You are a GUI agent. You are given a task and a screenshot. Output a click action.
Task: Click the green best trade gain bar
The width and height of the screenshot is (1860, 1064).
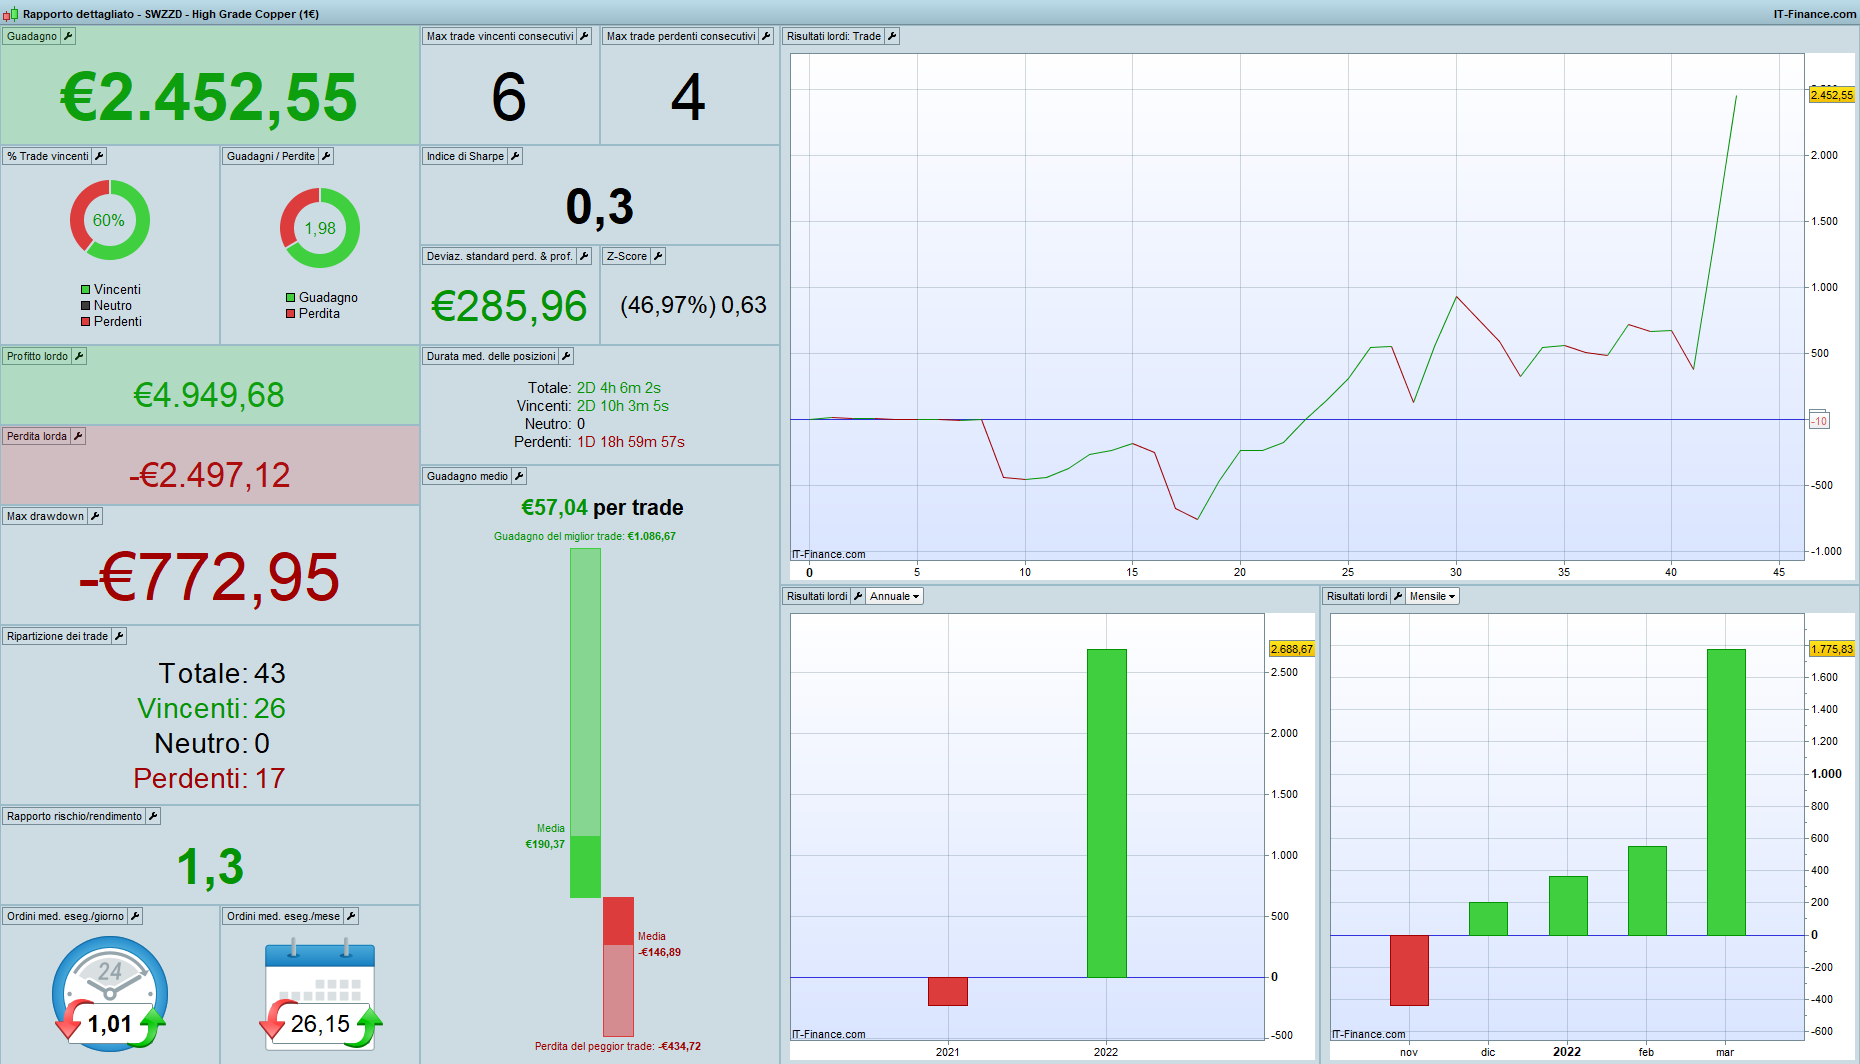[x=585, y=722]
